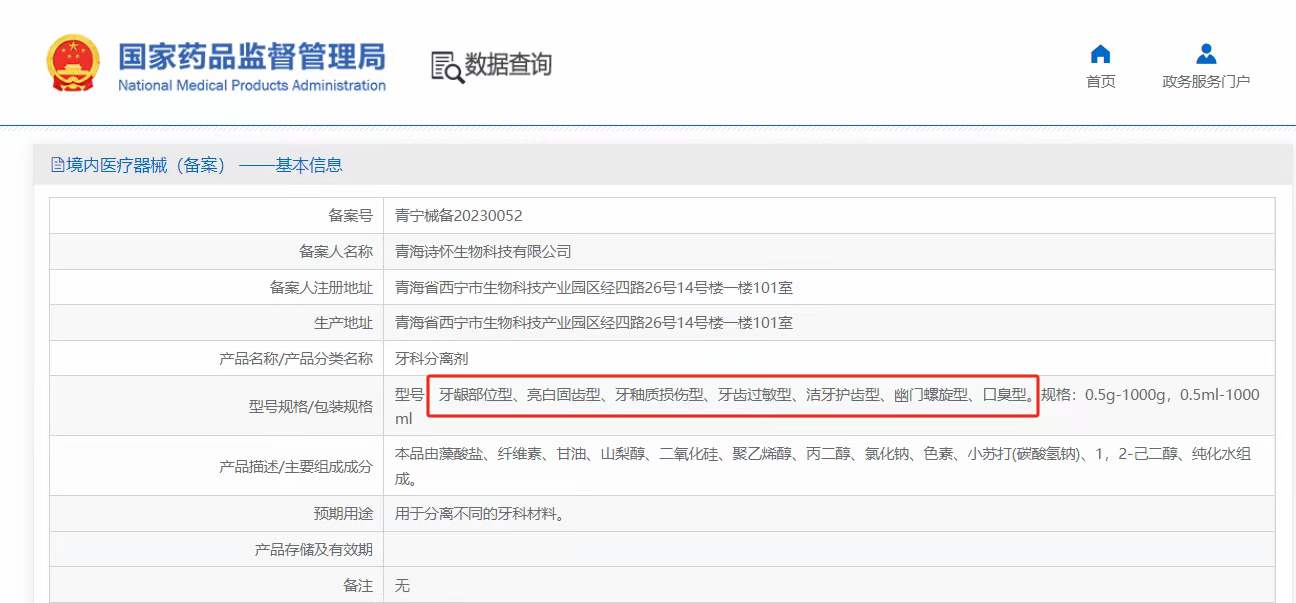Select the 产品存储及有效期 label
This screenshot has height=603, width=1296.
tap(314, 550)
